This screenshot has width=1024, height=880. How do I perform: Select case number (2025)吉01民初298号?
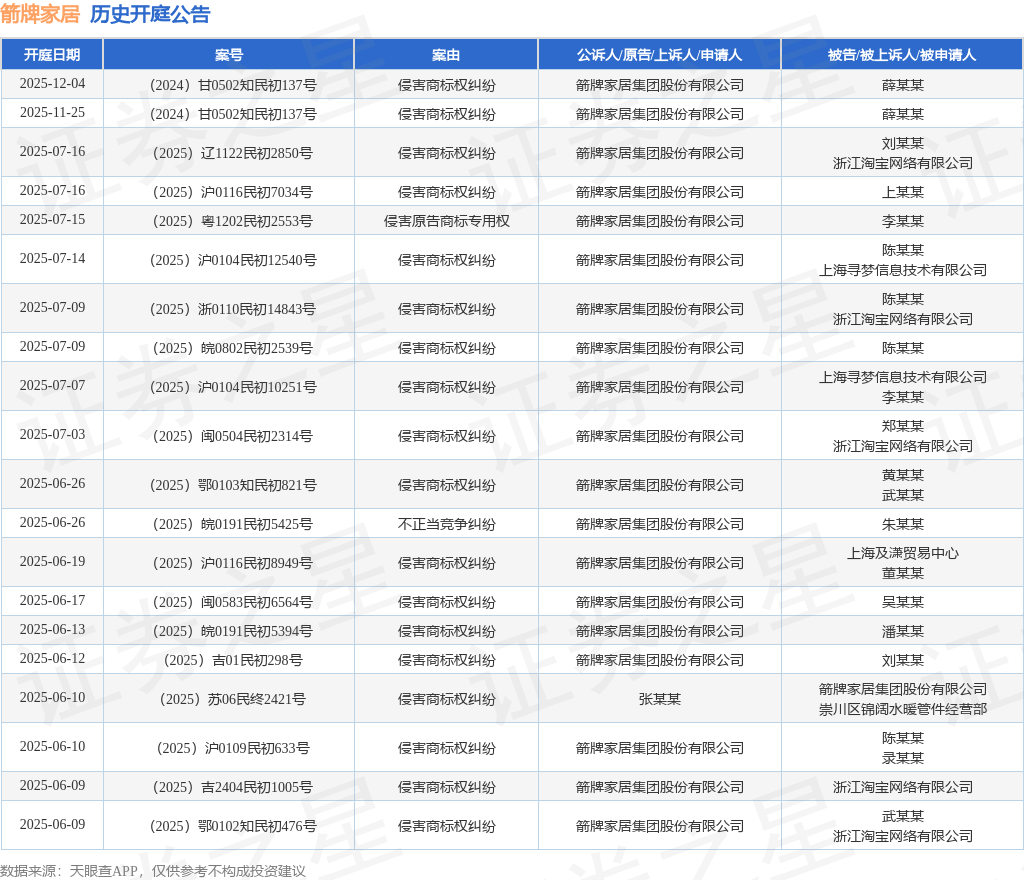[x=233, y=661]
